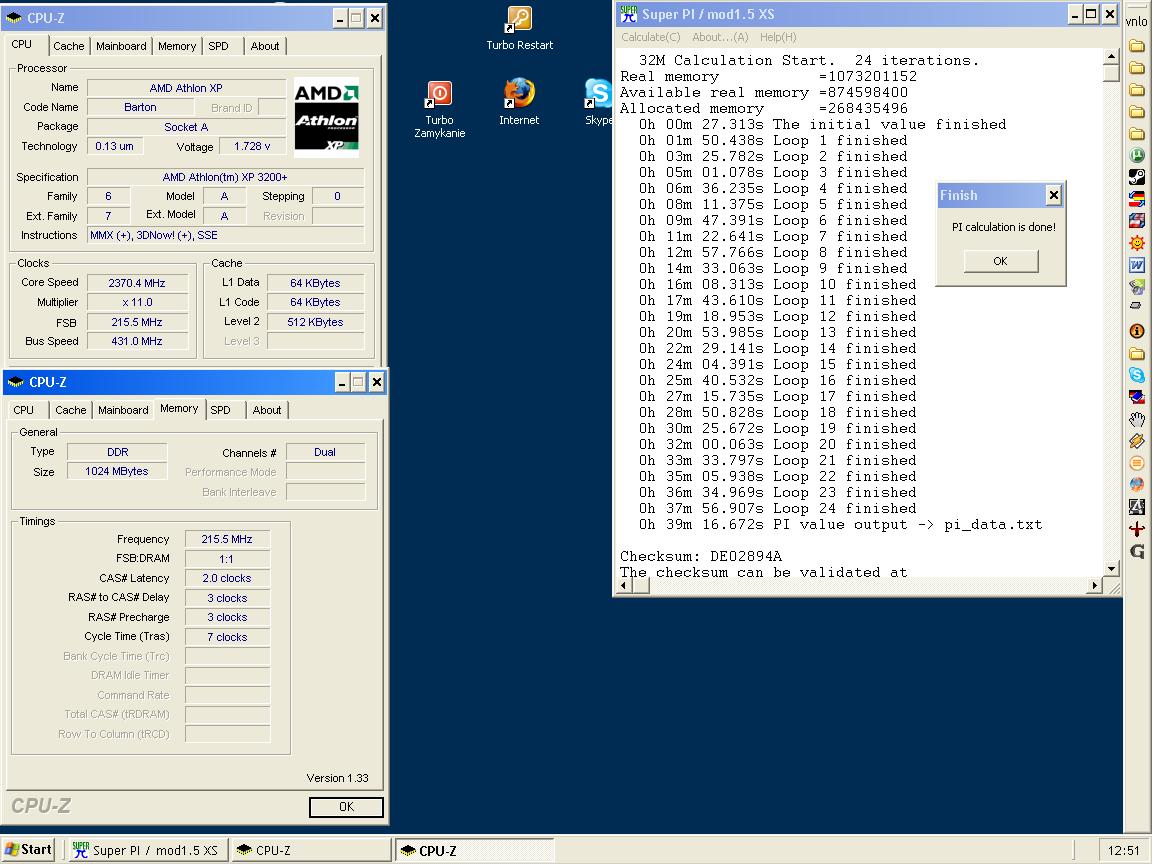1152x864 pixels.
Task: Click the AMD Athlon XP logo
Action: pyautogui.click(x=326, y=118)
